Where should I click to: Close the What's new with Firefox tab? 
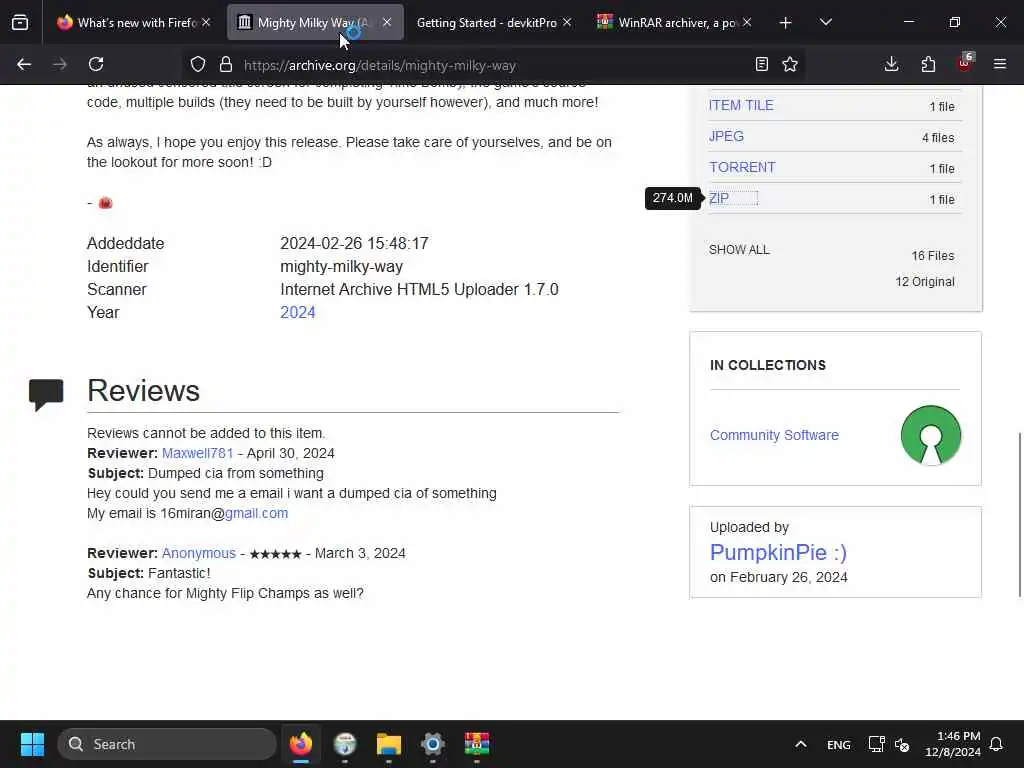click(x=206, y=22)
